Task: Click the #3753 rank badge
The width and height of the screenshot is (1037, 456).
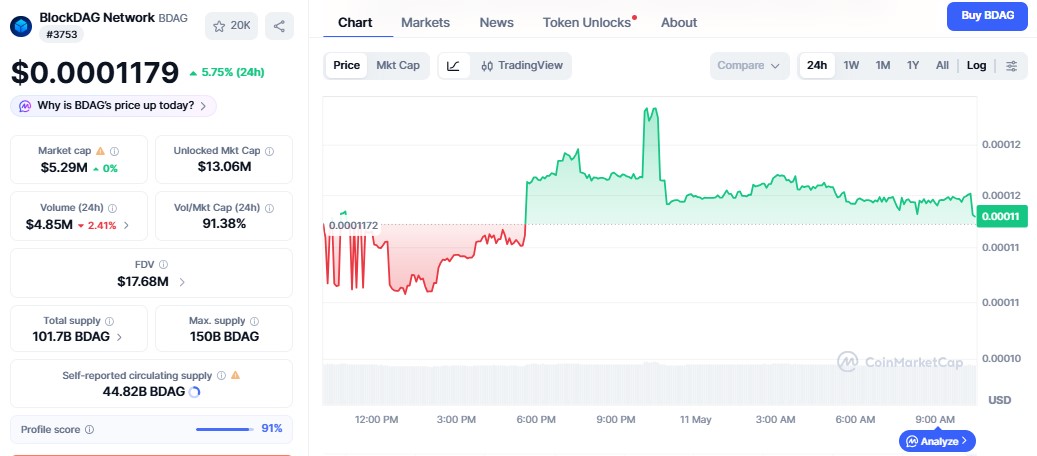Action: [x=61, y=34]
